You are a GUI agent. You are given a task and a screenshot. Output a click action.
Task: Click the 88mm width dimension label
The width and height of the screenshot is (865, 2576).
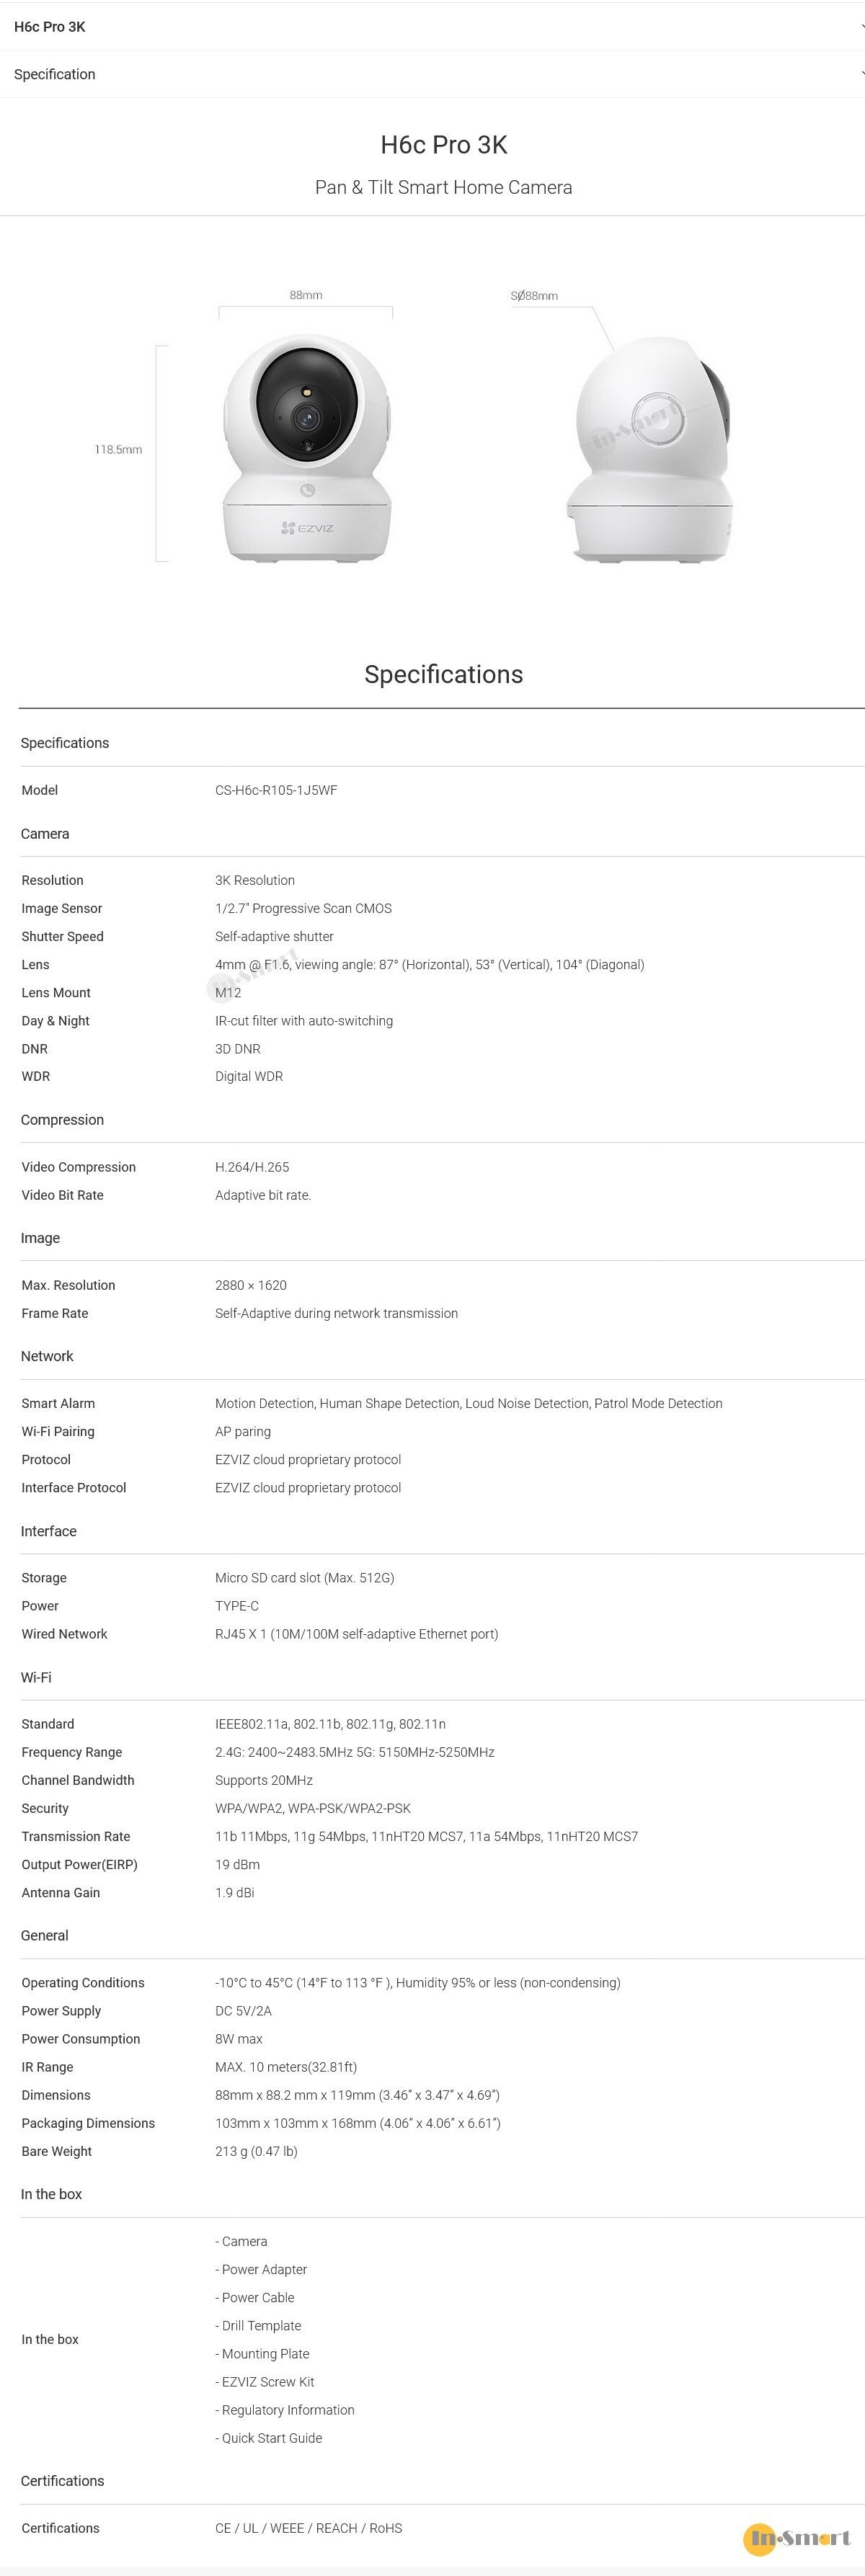pos(306,295)
